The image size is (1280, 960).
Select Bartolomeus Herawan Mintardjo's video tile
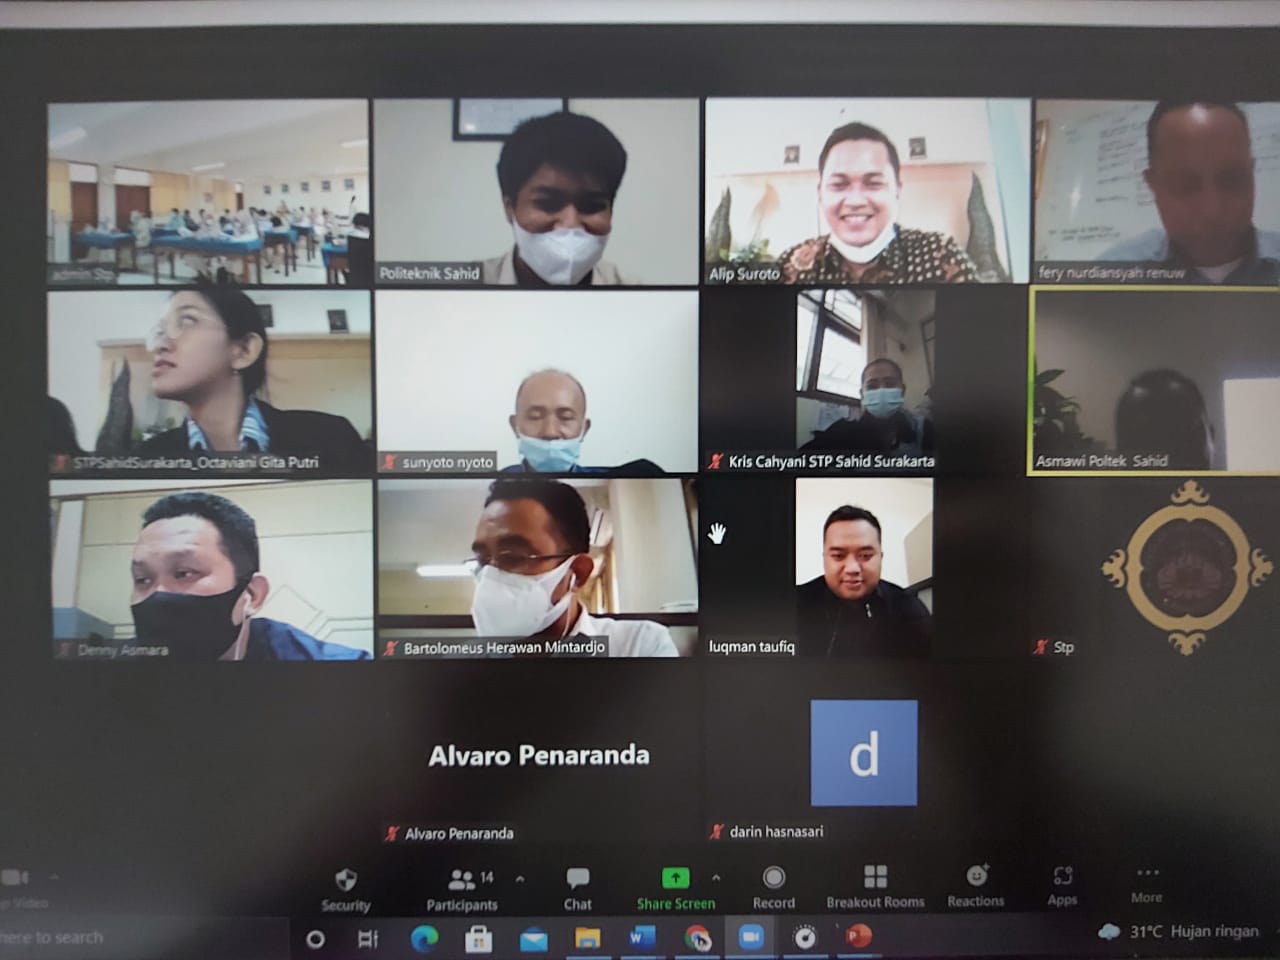[x=538, y=567]
